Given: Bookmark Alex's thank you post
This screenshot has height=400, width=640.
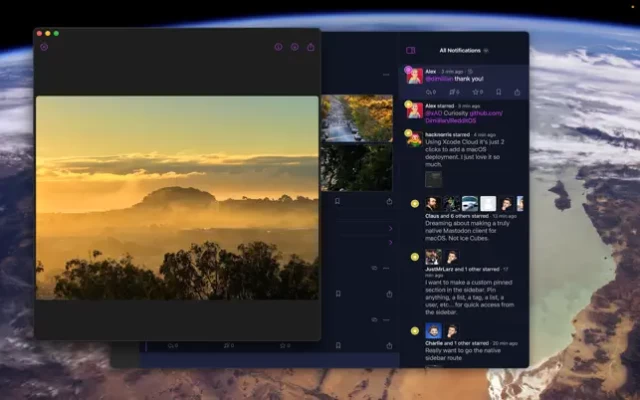Looking at the screenshot, I should point(498,92).
